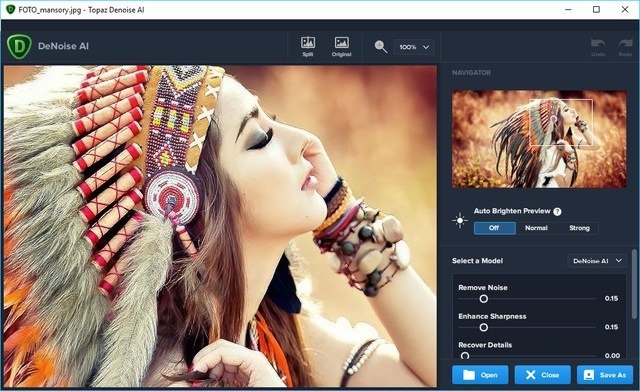This screenshot has width=640, height=391.
Task: Click the settings panel vertical scrollbar
Action: click(634, 284)
